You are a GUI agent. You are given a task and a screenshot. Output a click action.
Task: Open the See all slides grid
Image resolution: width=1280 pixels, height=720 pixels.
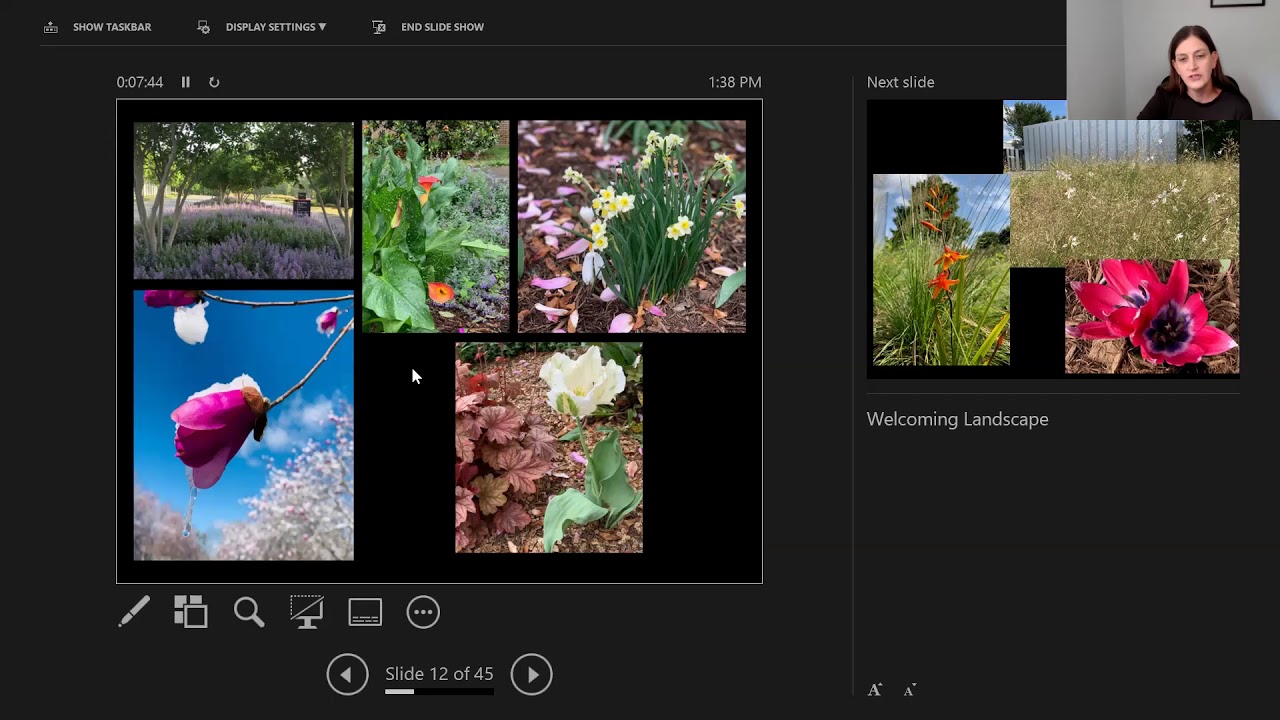click(191, 612)
